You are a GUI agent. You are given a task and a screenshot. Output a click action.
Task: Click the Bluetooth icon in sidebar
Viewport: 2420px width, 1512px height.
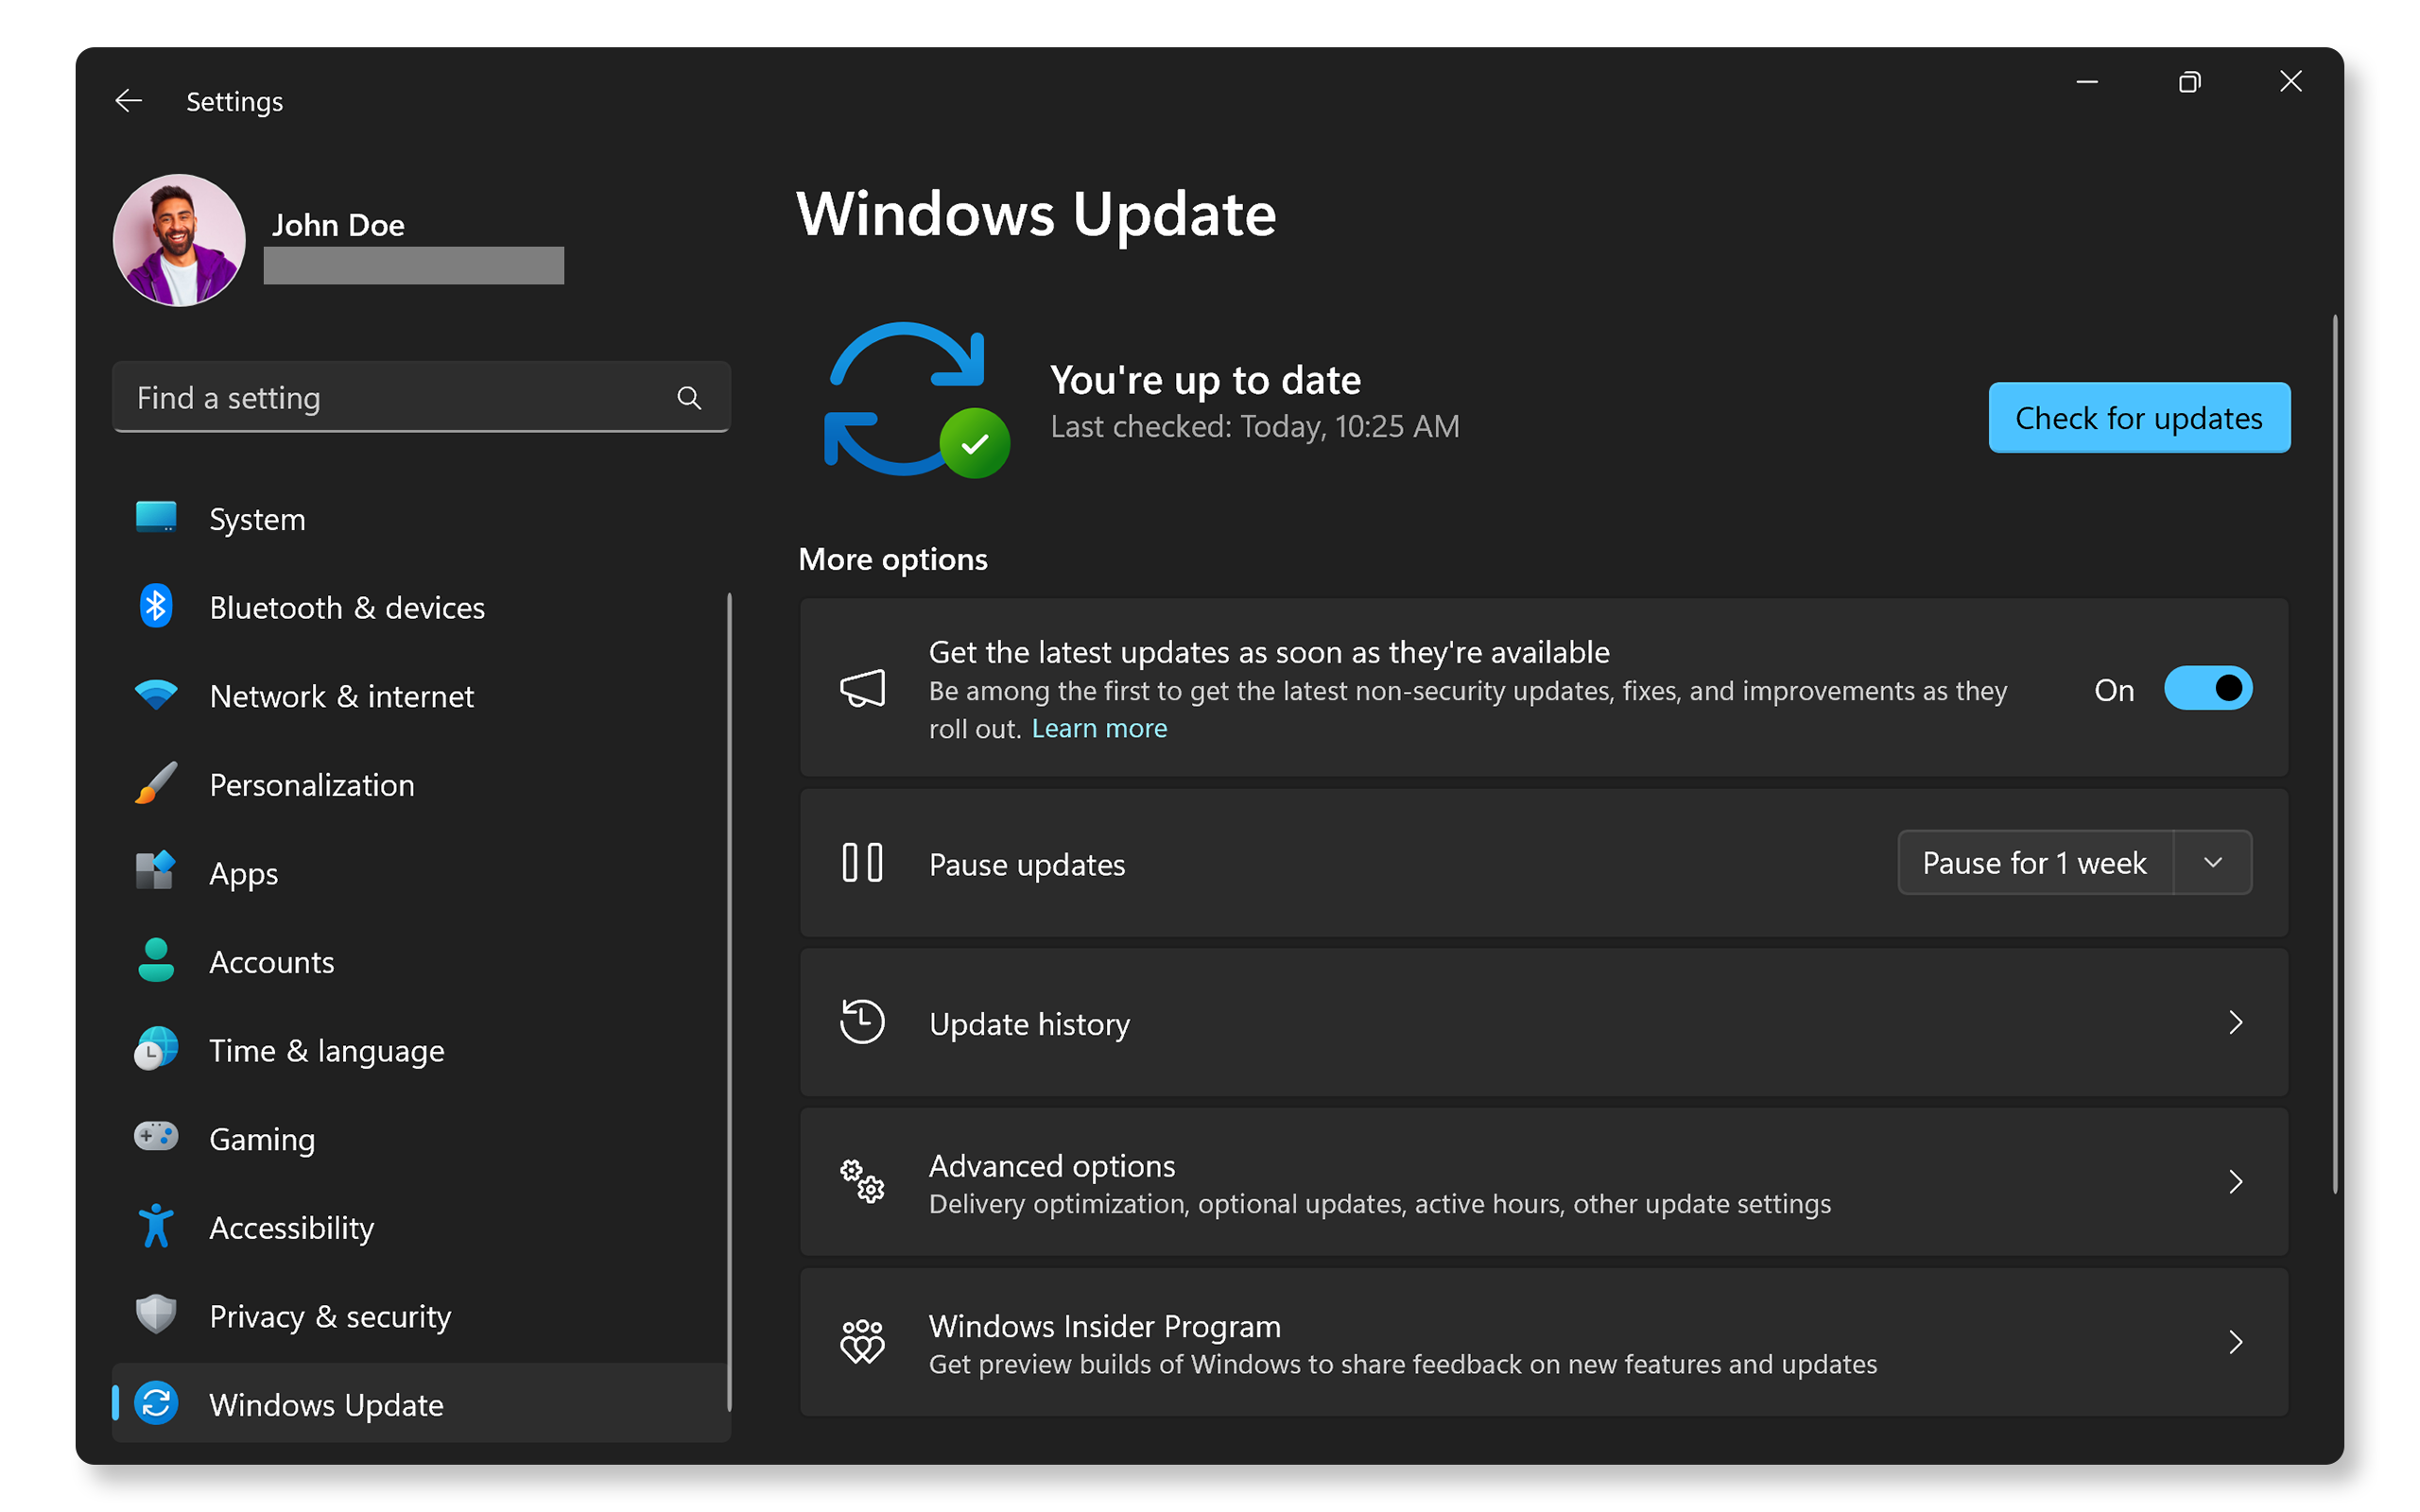pos(156,607)
